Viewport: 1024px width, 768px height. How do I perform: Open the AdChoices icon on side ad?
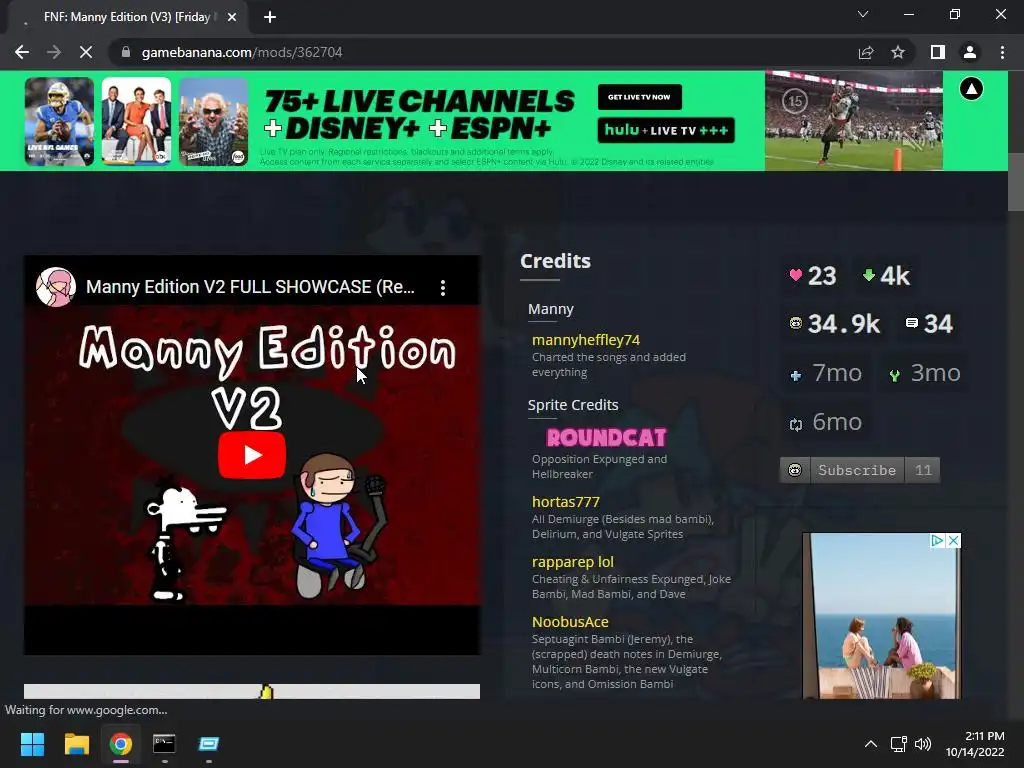938,540
